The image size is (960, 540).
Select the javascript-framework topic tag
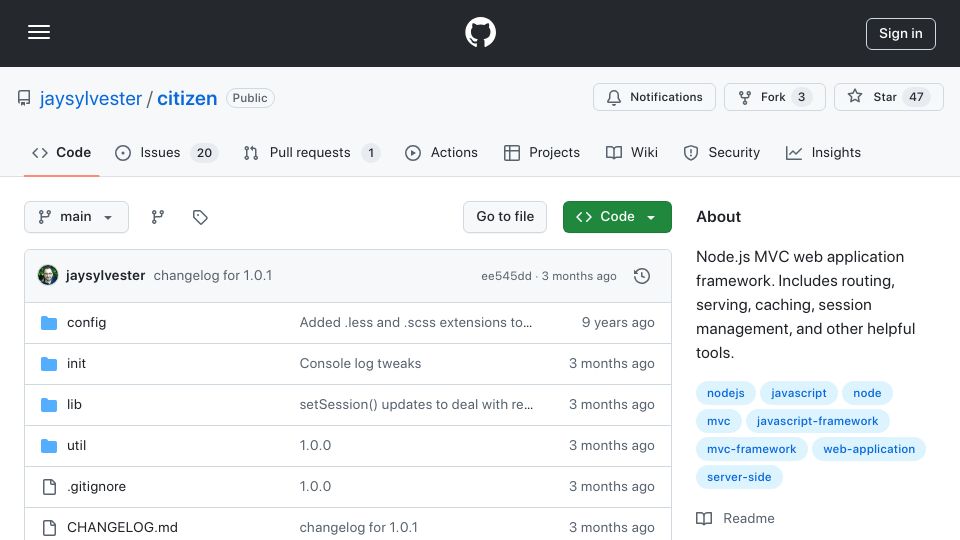click(x=817, y=421)
